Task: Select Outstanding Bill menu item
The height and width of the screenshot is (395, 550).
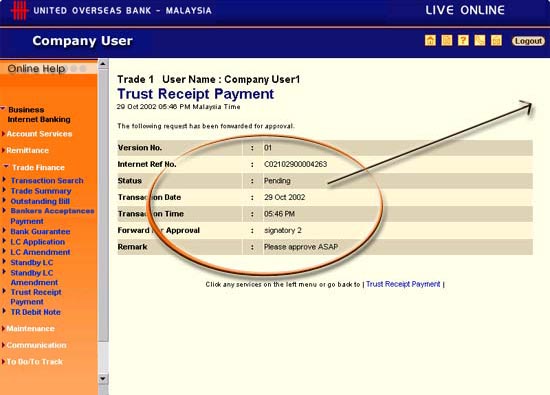Action: (40, 201)
